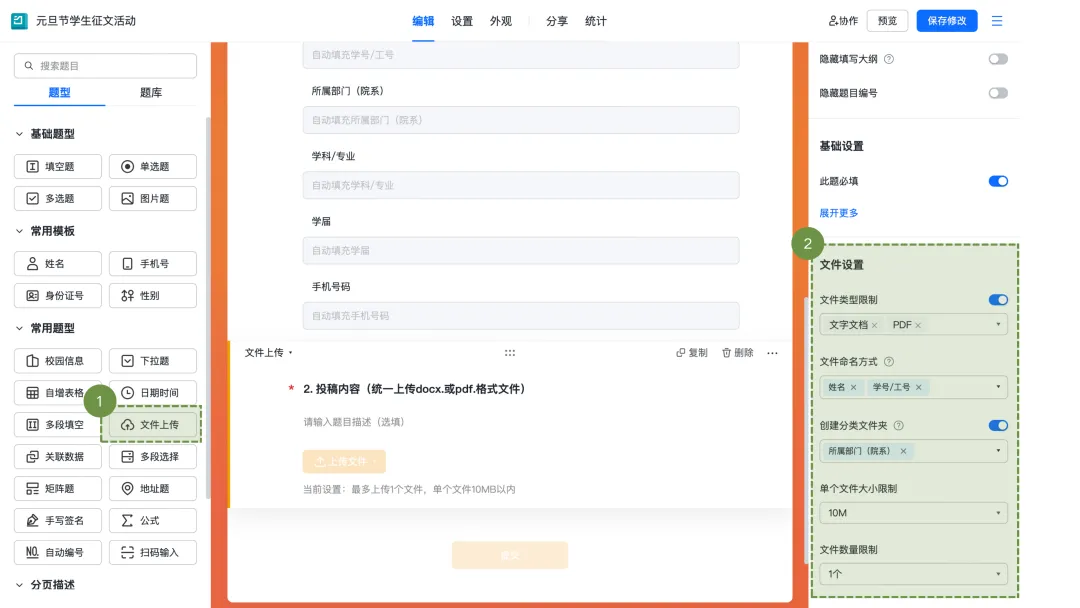
Task: Collapse the 常用题型 section
Action: coord(19,328)
